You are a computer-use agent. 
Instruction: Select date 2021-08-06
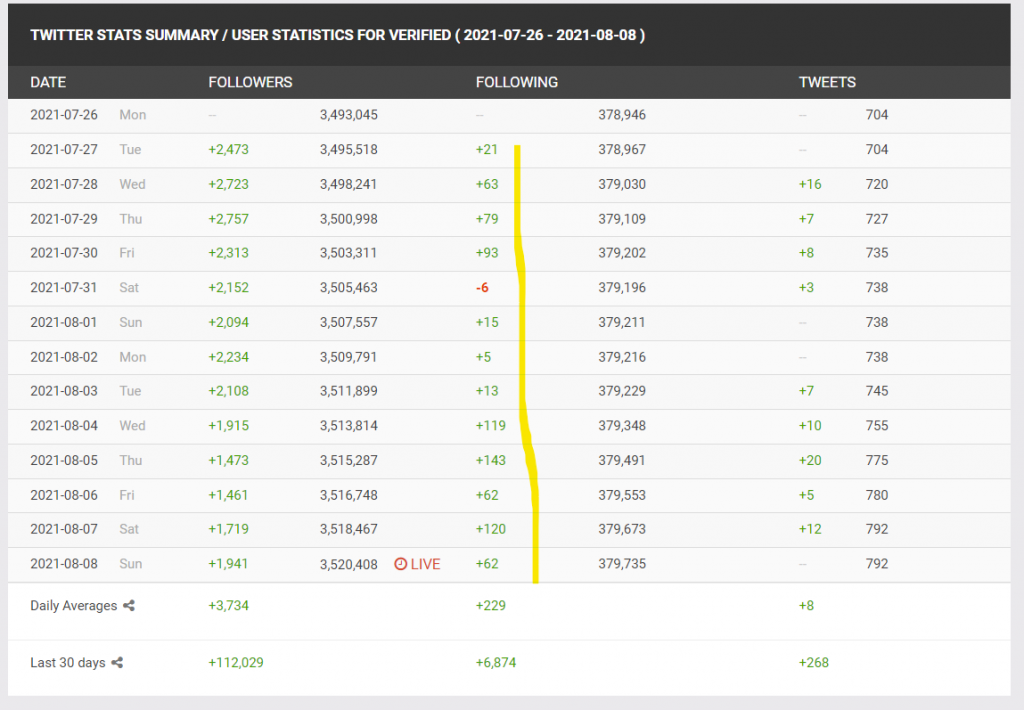click(x=63, y=495)
